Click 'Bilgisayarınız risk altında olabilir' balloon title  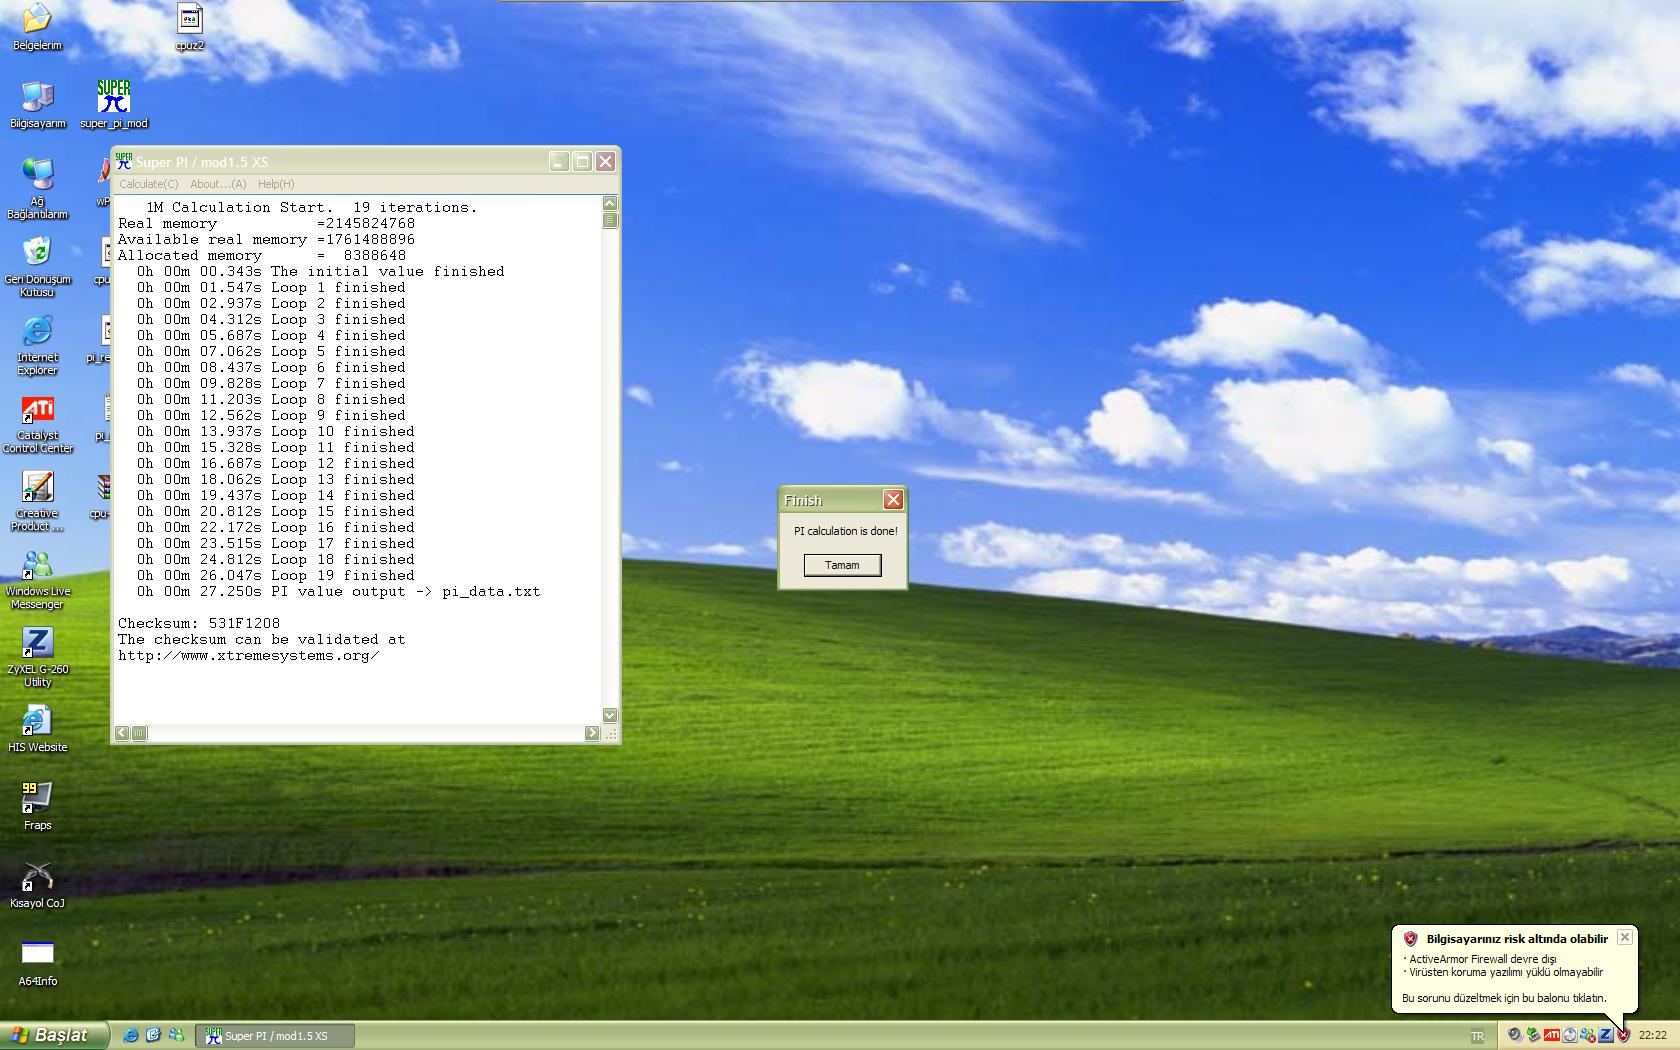1517,939
